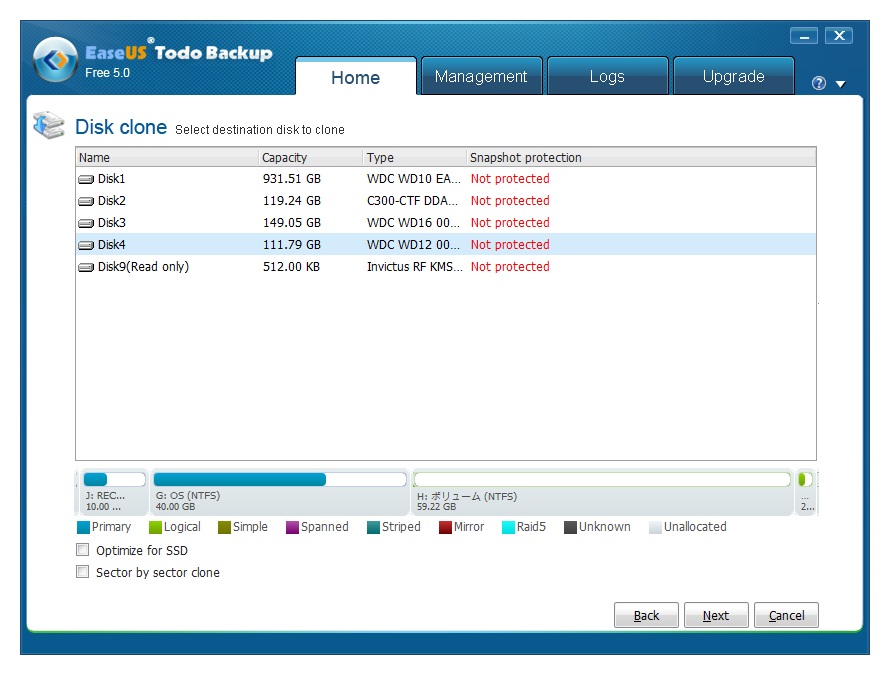Viewport: 890px width, 675px height.
Task: Enable Optimize for SSD checkbox
Action: (x=83, y=550)
